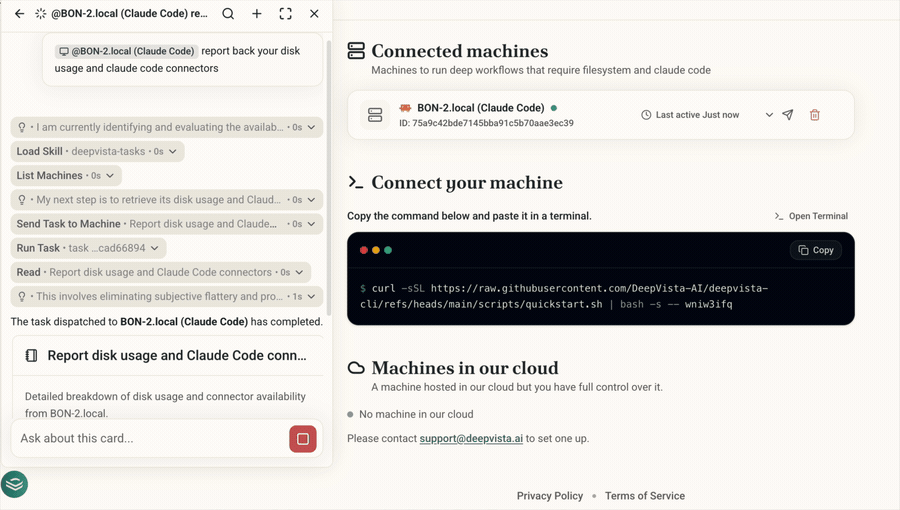Click lightbulb icon on first thought step
900x510 pixels.
tap(22, 127)
